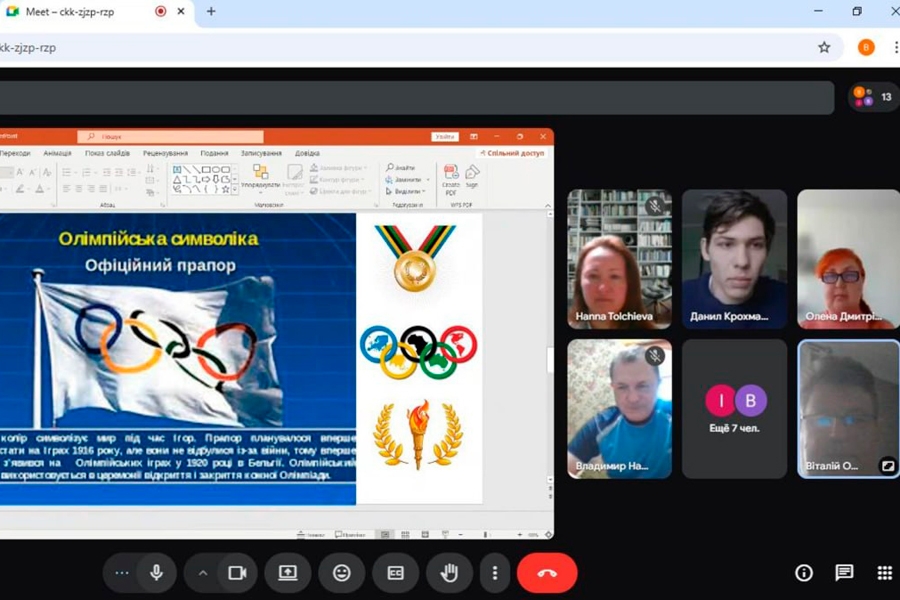Select Данил Крохма video tile

point(734,259)
